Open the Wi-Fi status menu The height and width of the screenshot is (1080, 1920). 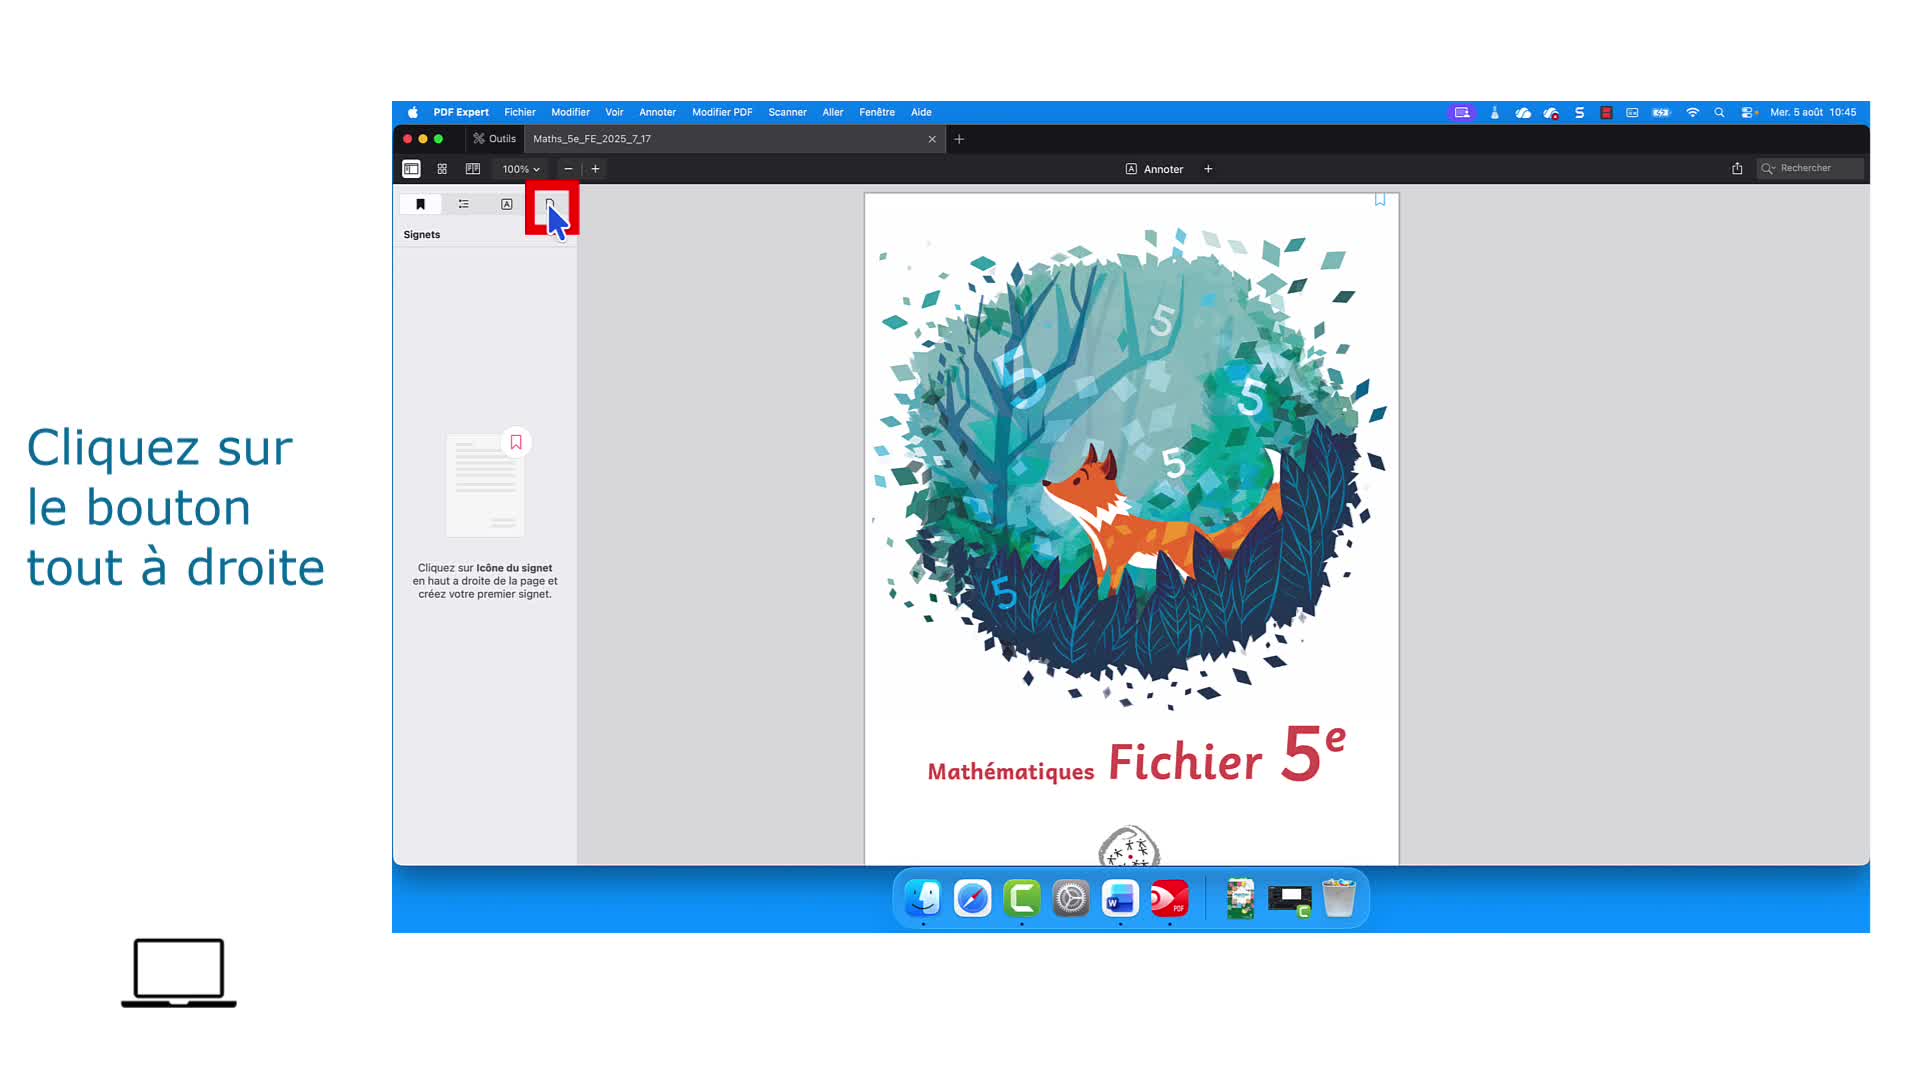click(x=1693, y=113)
